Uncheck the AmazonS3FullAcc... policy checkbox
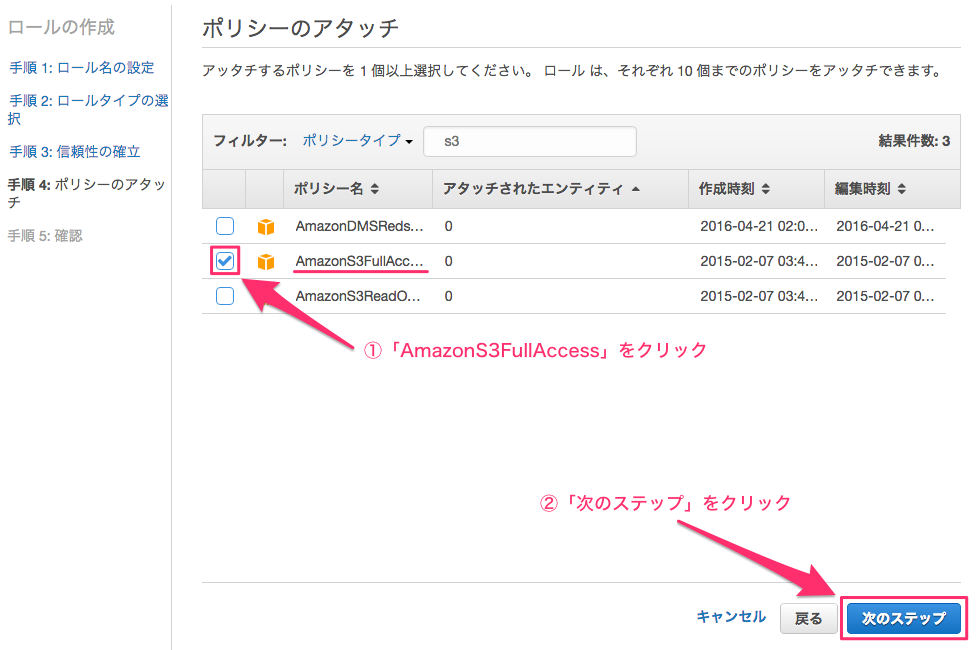The height and width of the screenshot is (650, 977). (225, 260)
